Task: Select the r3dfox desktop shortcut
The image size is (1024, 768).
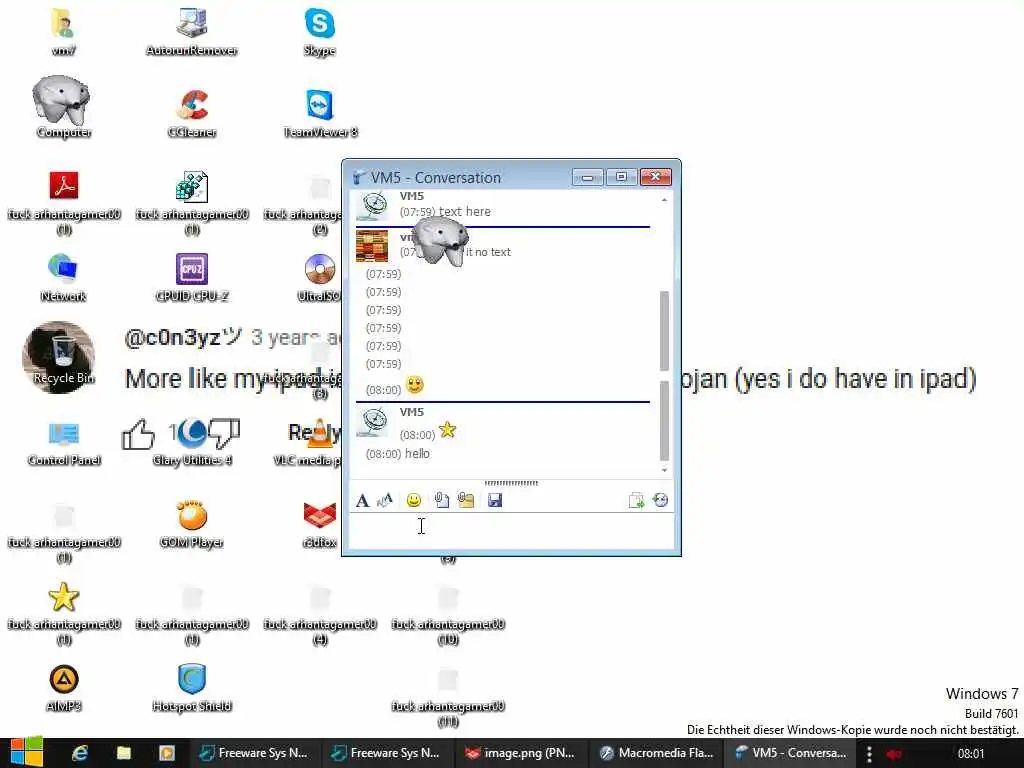Action: point(319,524)
